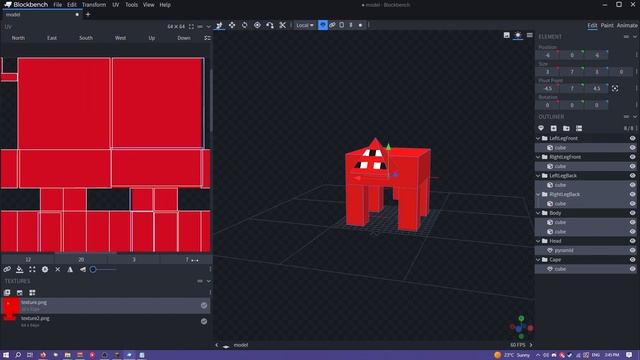Click the UV link icon below editor
The width and height of the screenshot is (640, 360).
7,269
